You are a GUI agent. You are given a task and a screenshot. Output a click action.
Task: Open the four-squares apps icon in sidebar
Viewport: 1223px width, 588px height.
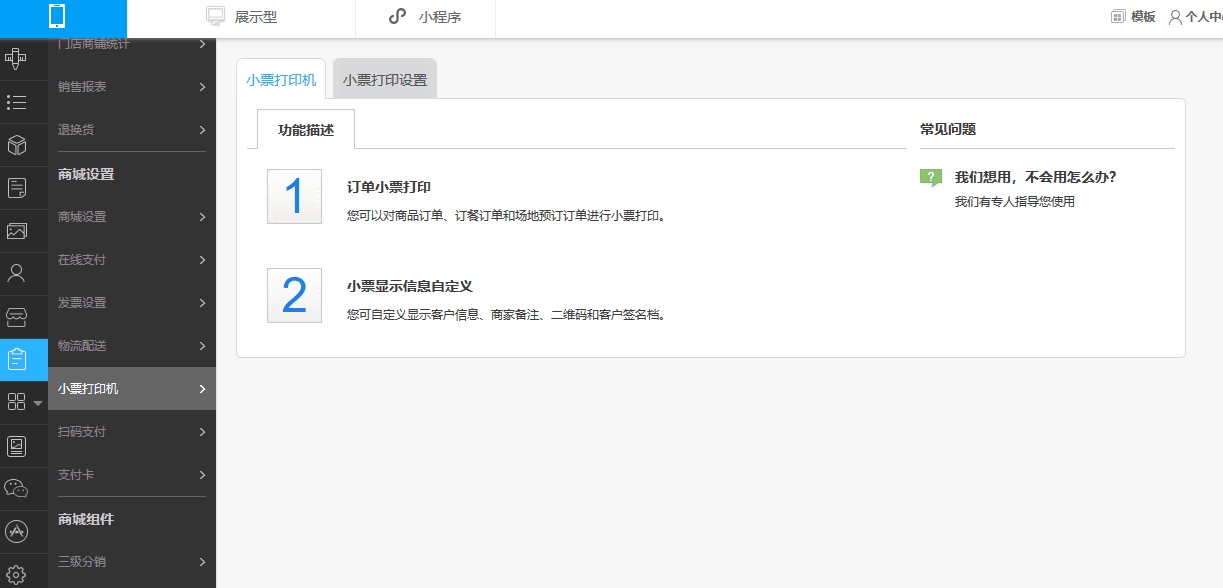pos(16,402)
